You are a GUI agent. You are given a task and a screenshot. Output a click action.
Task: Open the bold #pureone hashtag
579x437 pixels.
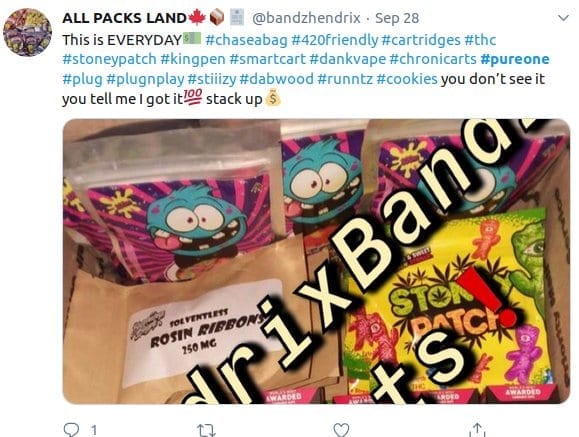[515, 59]
